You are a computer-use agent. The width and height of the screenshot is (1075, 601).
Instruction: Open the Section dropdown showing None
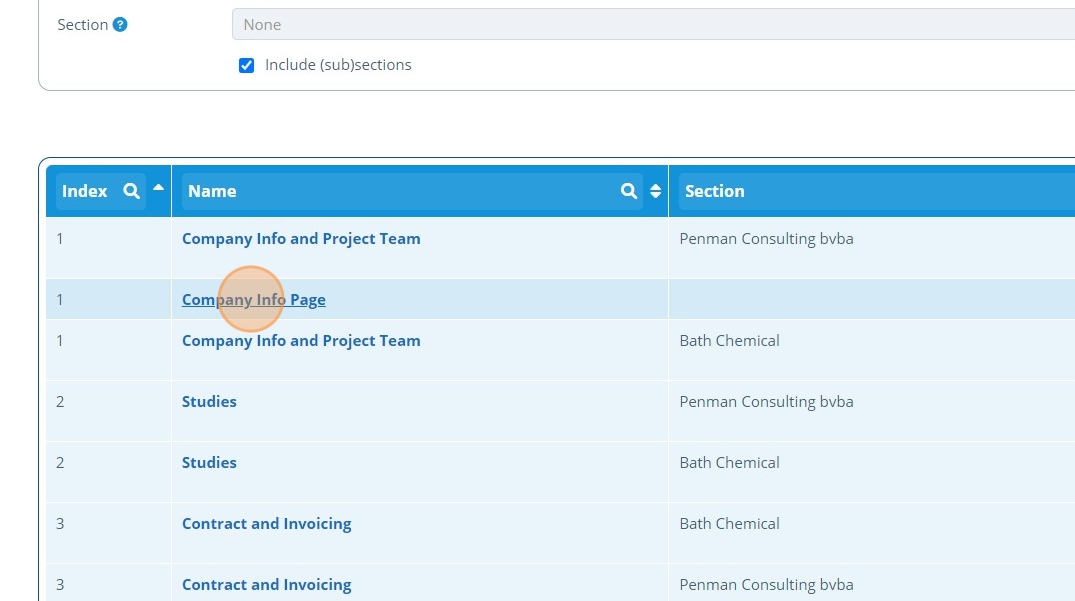[650, 25]
